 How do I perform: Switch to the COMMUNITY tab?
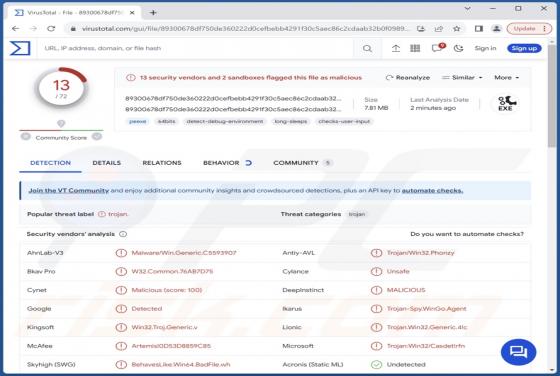302,163
